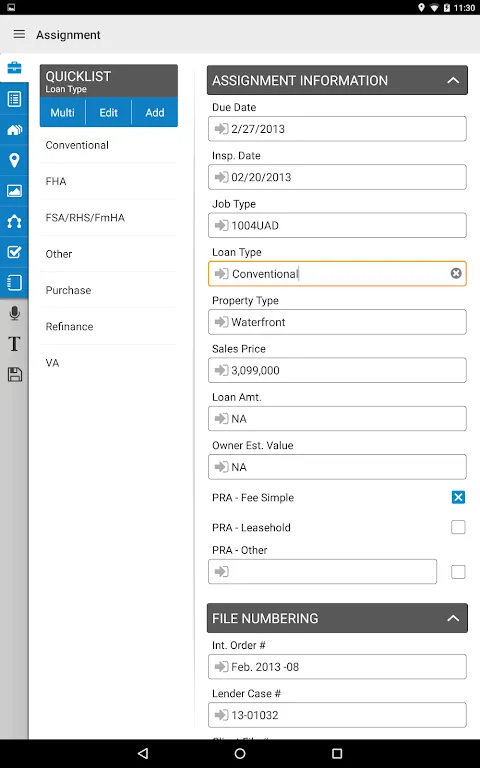The height and width of the screenshot is (768, 480).
Task: Tap the Edit quicklist button
Action: point(109,112)
